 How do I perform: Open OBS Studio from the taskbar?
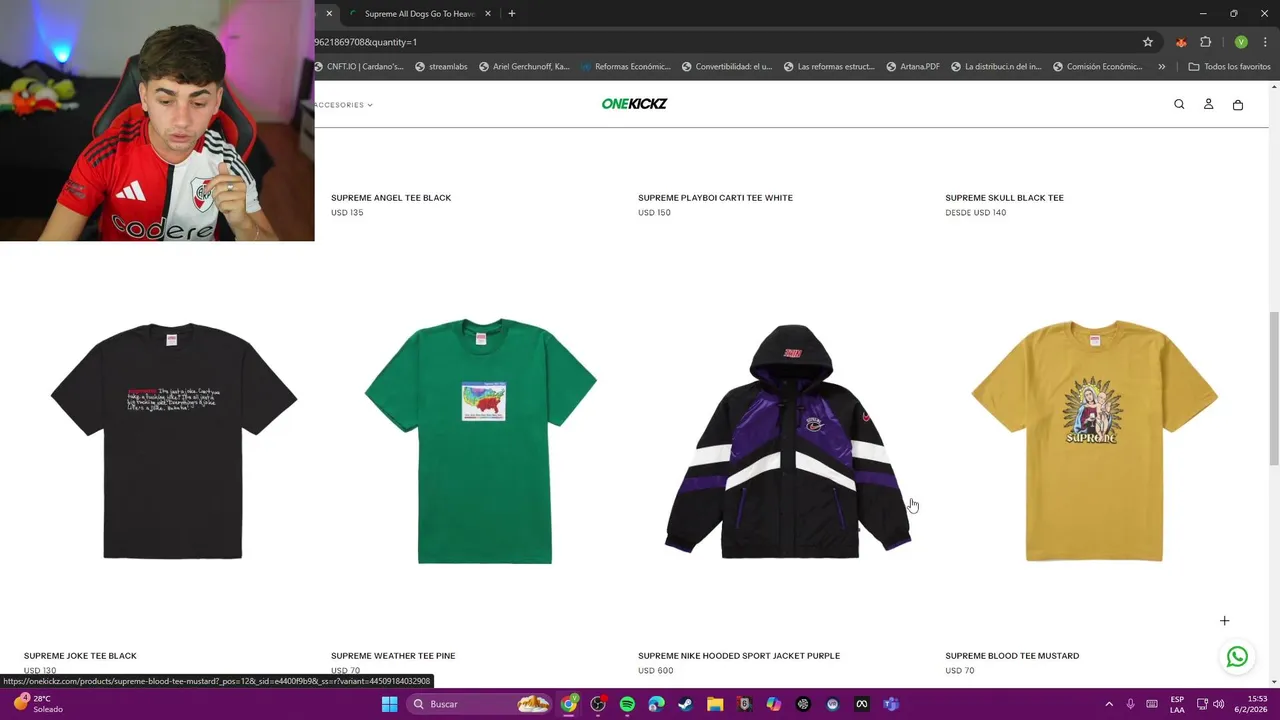[x=598, y=704]
